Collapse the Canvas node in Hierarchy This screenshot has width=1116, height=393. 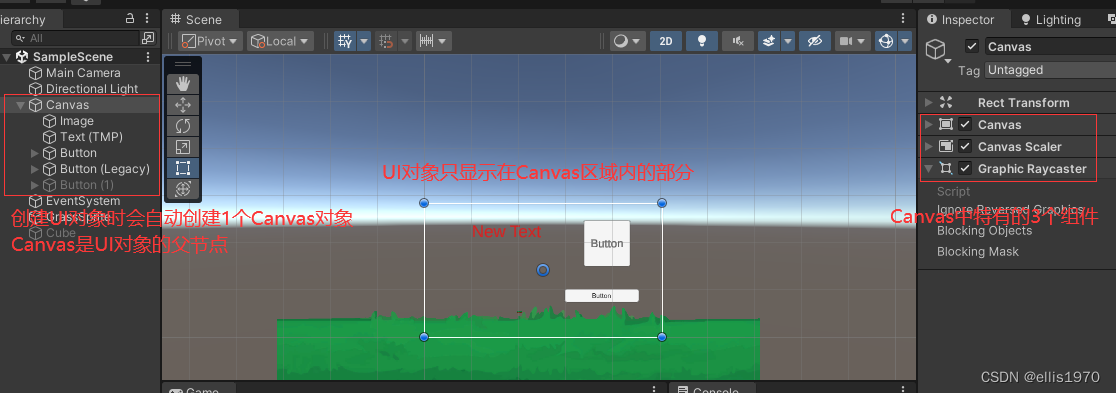[21, 105]
